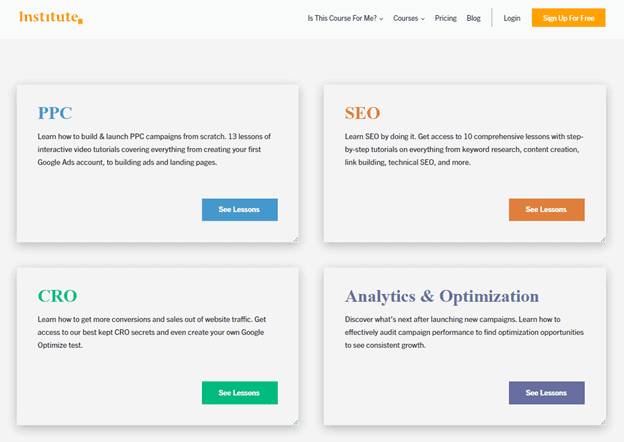Open the Blog link

[x=473, y=18]
